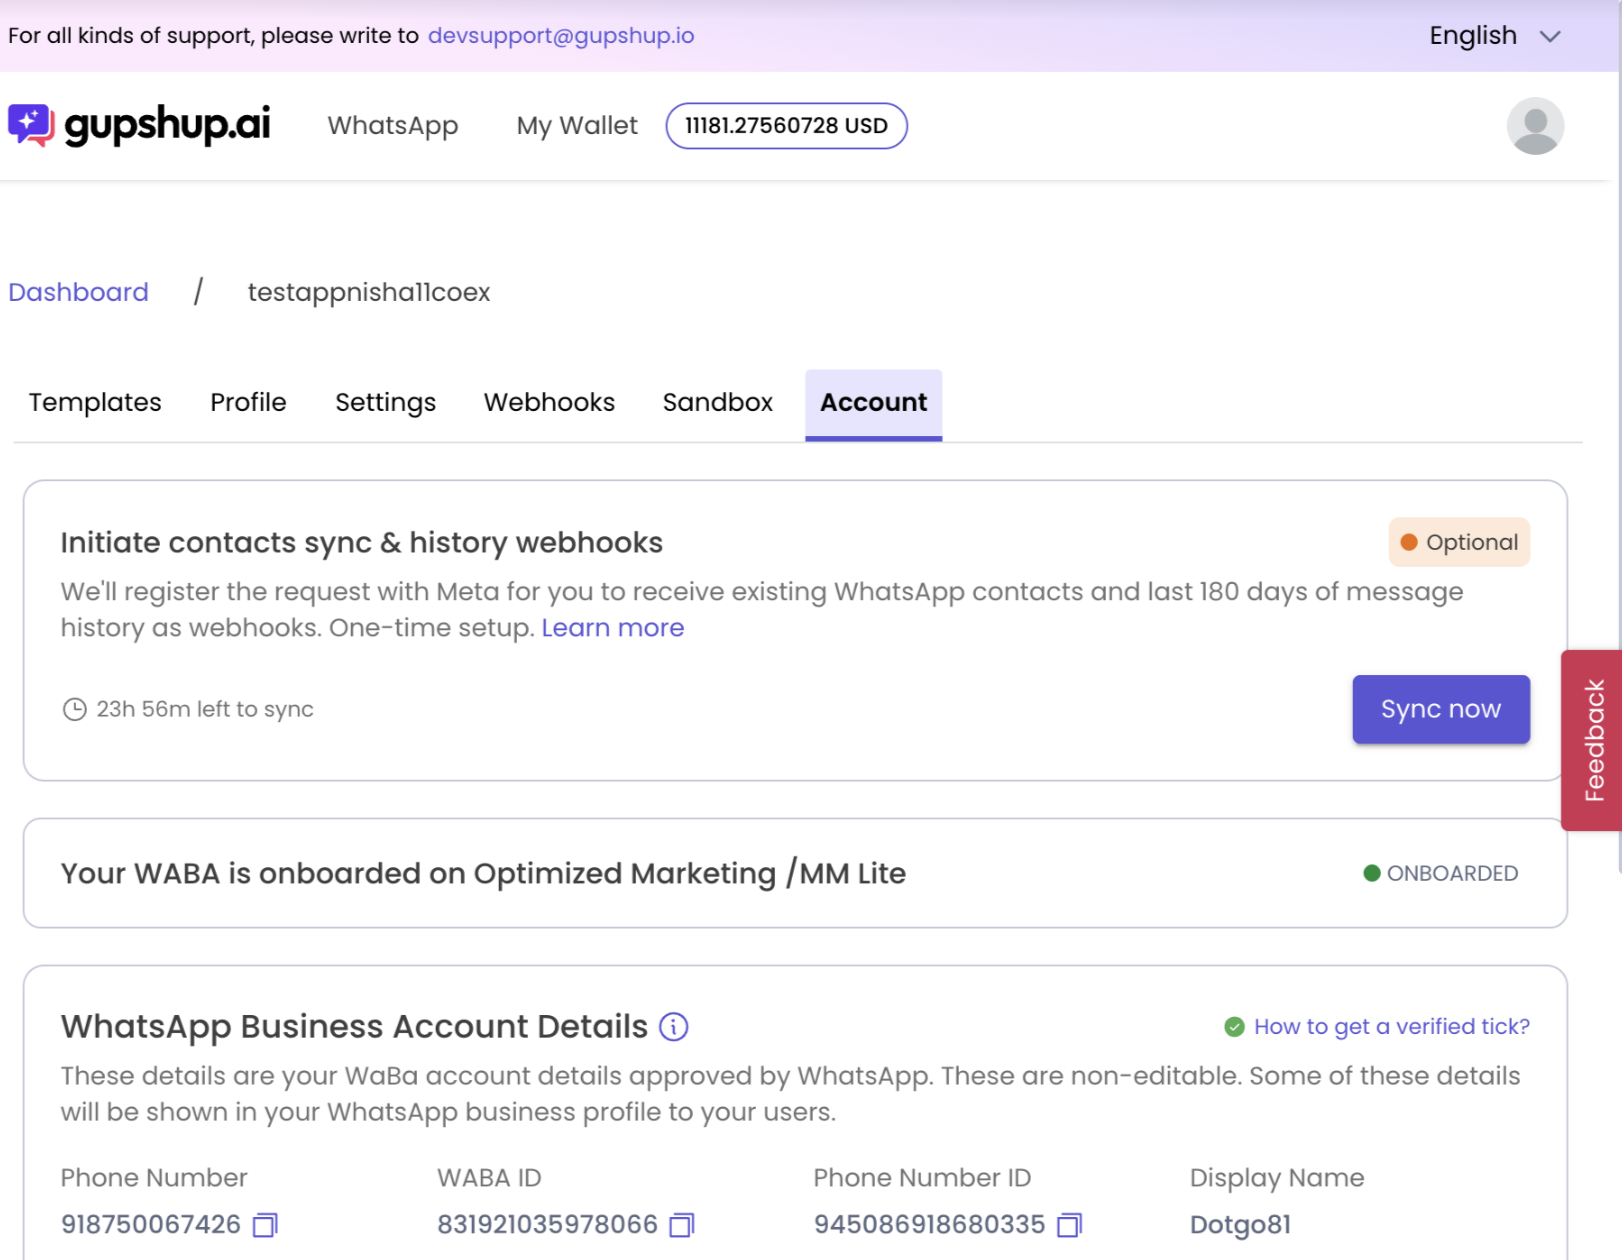The image size is (1622, 1260).
Task: Copy the WABA ID 831921035978066
Action: click(682, 1225)
